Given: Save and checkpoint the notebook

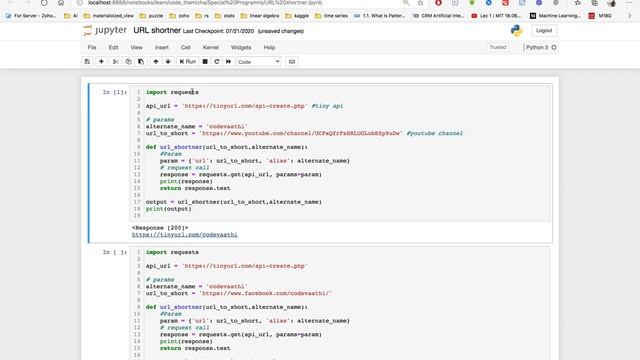Looking at the screenshot, I should point(87,62).
